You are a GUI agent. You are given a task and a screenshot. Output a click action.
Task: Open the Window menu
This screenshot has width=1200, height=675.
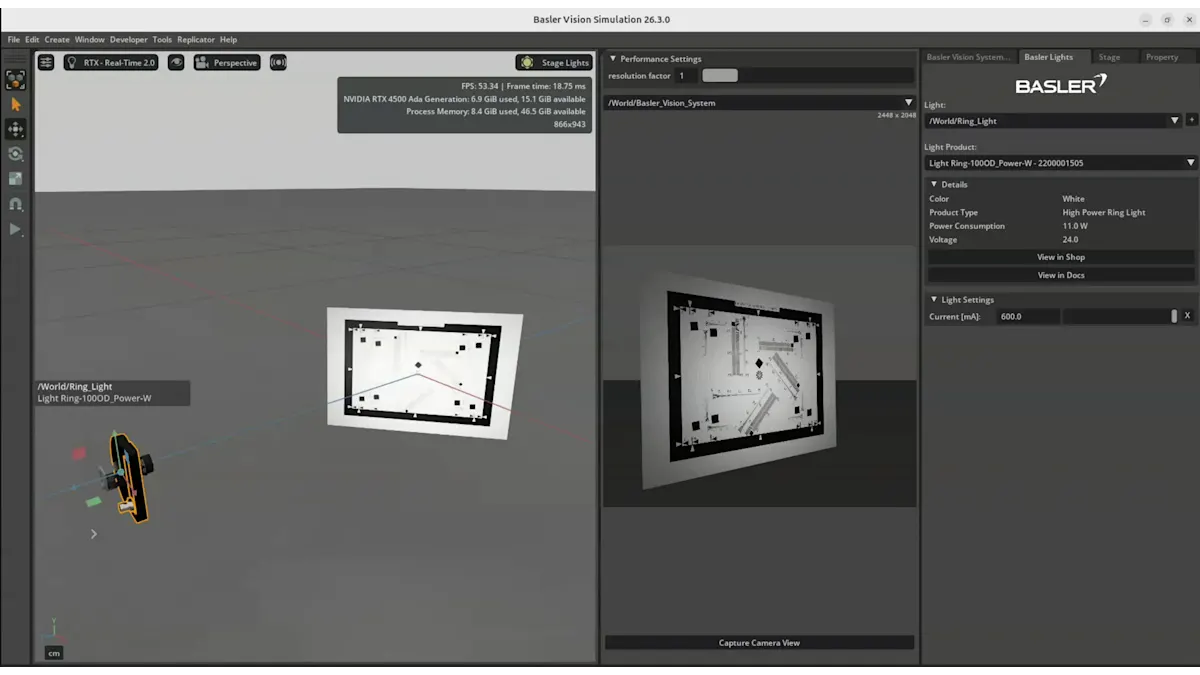(90, 40)
